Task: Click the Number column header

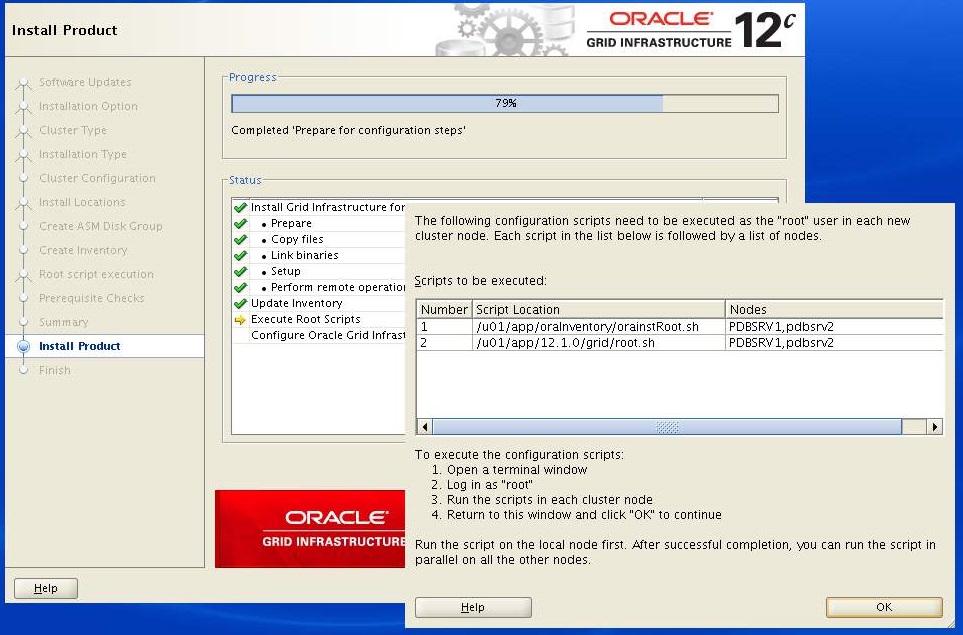Action: click(x=445, y=310)
